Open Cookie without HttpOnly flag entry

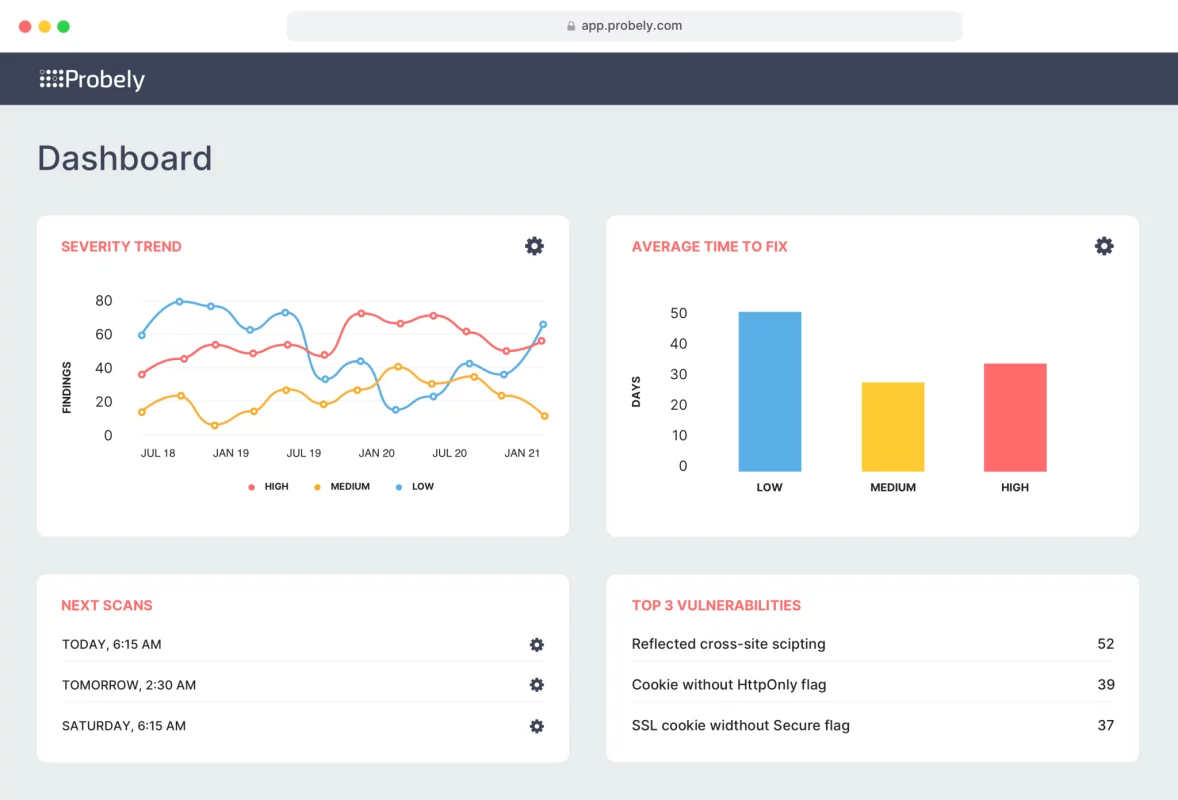pos(728,685)
